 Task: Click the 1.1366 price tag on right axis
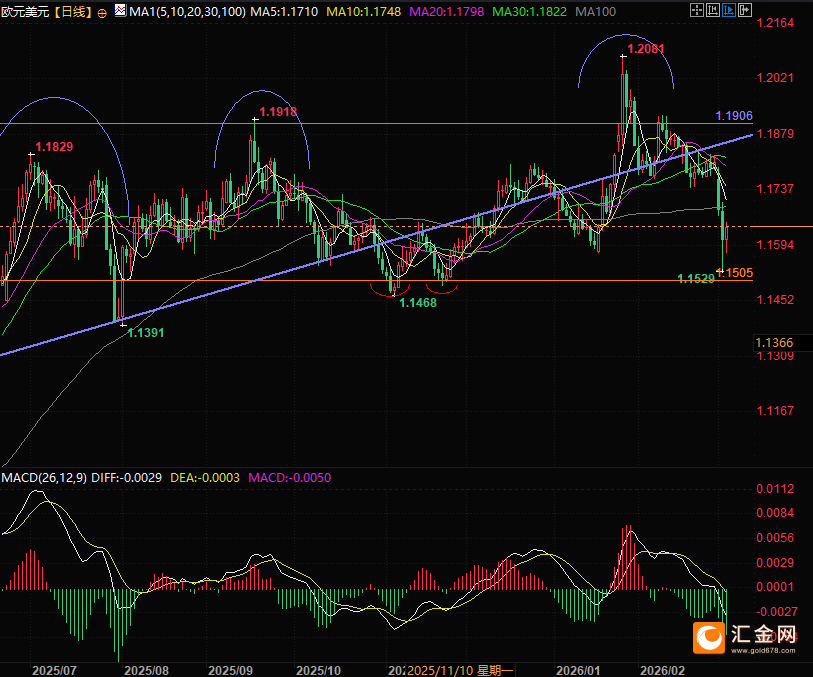click(776, 343)
